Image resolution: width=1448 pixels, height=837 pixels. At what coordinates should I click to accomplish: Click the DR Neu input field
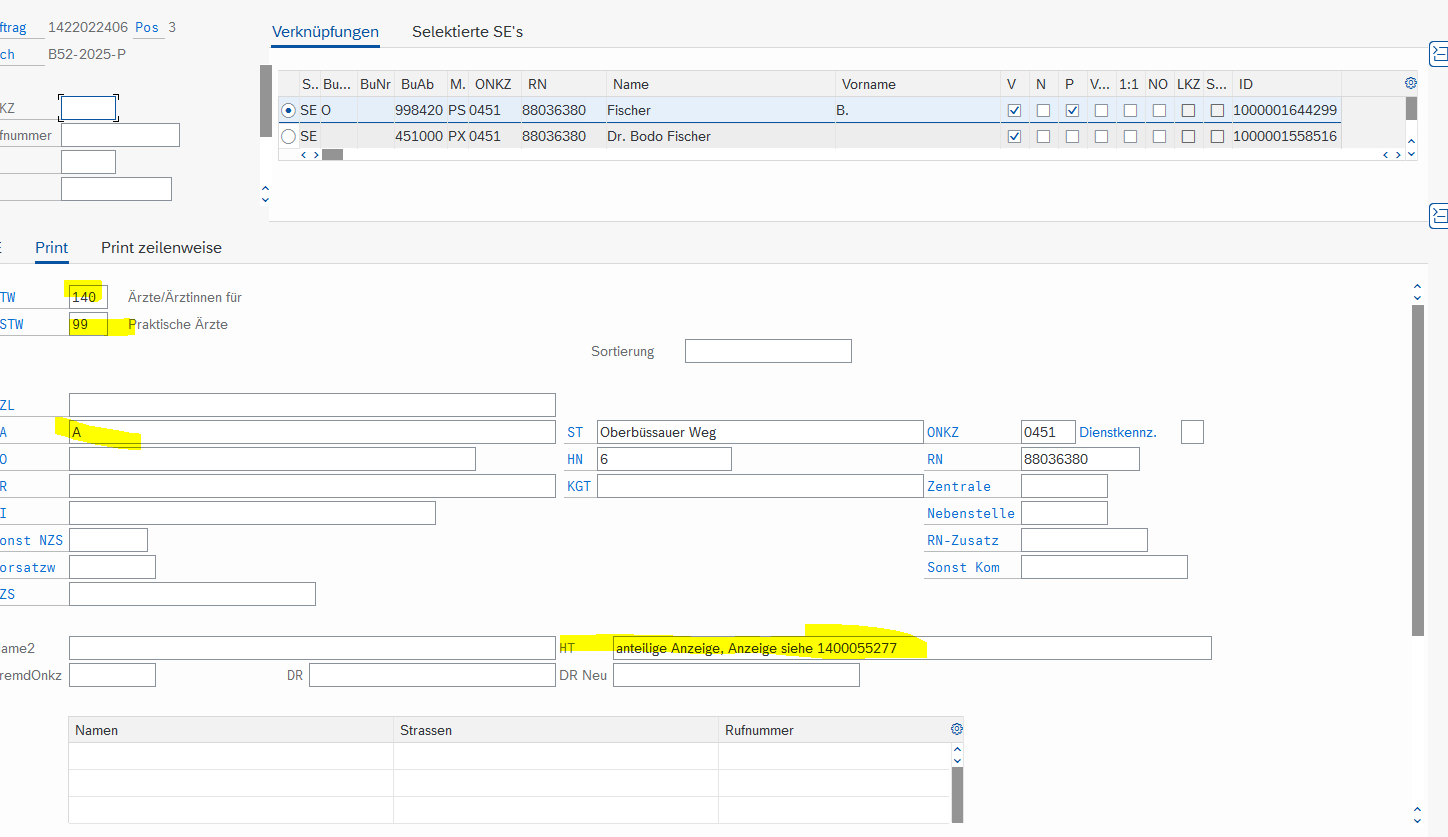[736, 675]
